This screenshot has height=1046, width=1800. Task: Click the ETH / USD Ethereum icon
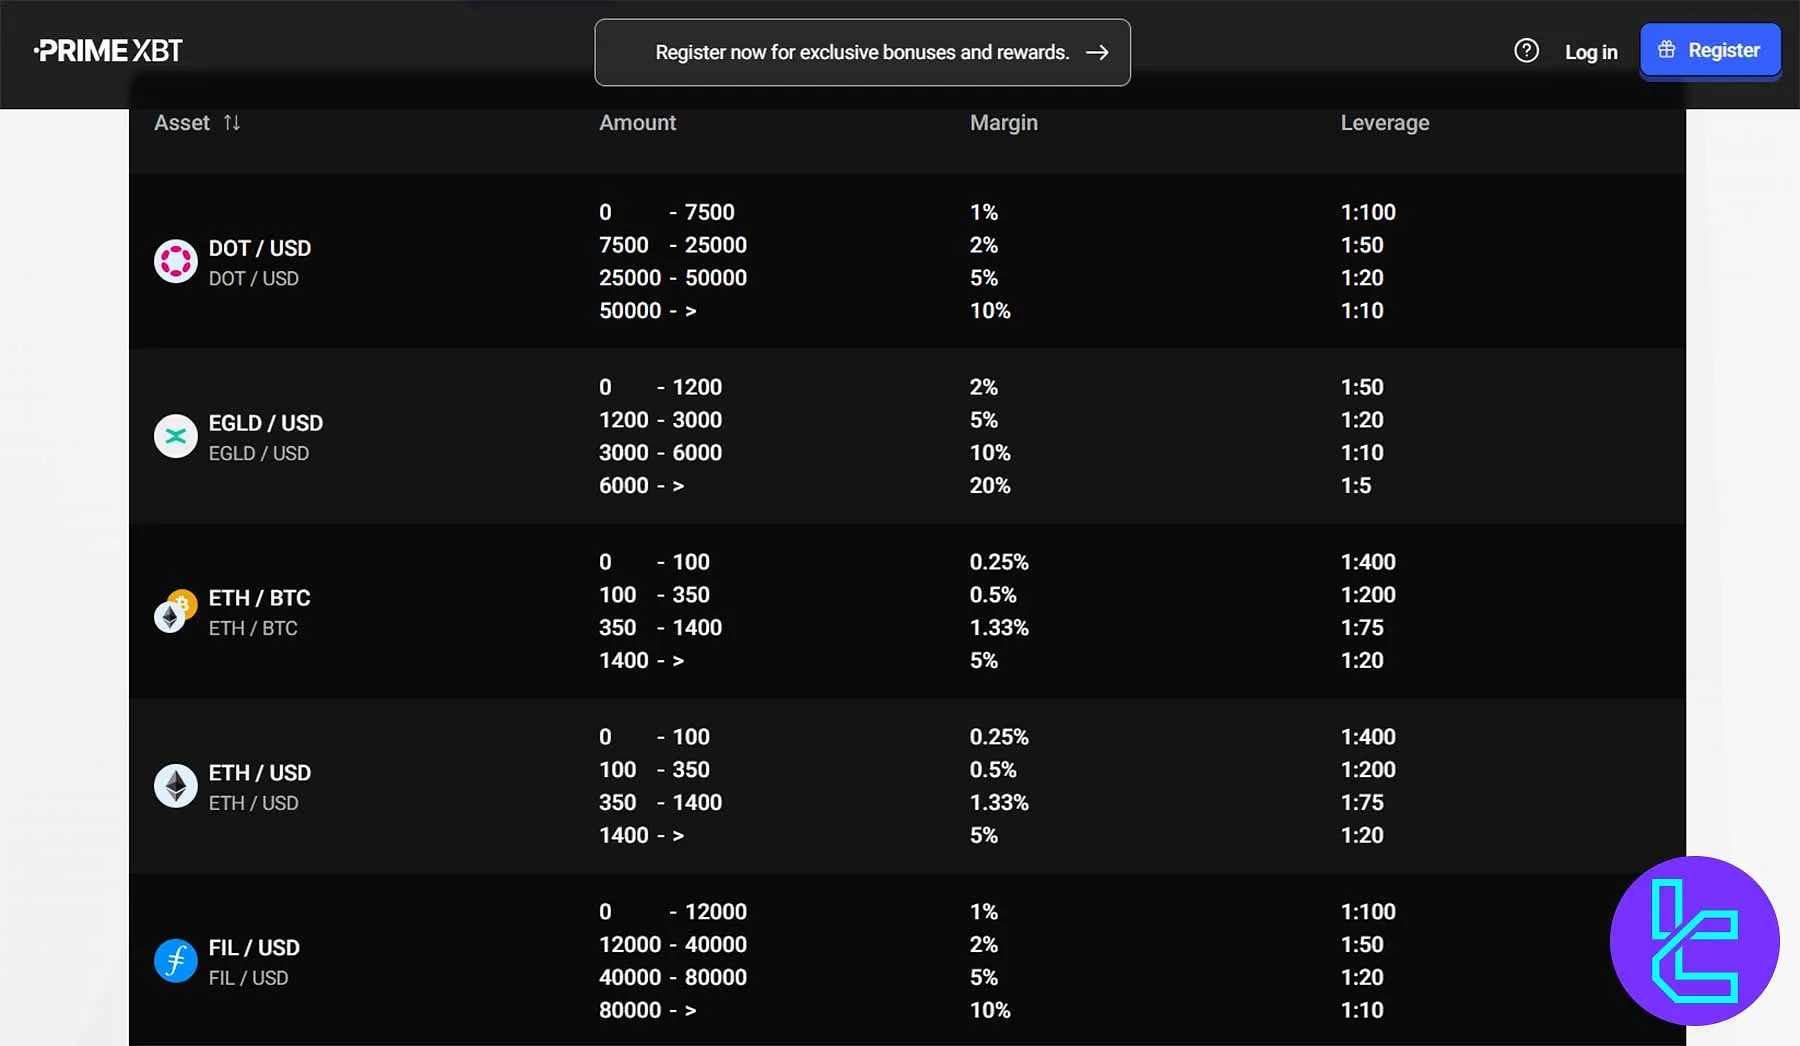[x=176, y=786]
